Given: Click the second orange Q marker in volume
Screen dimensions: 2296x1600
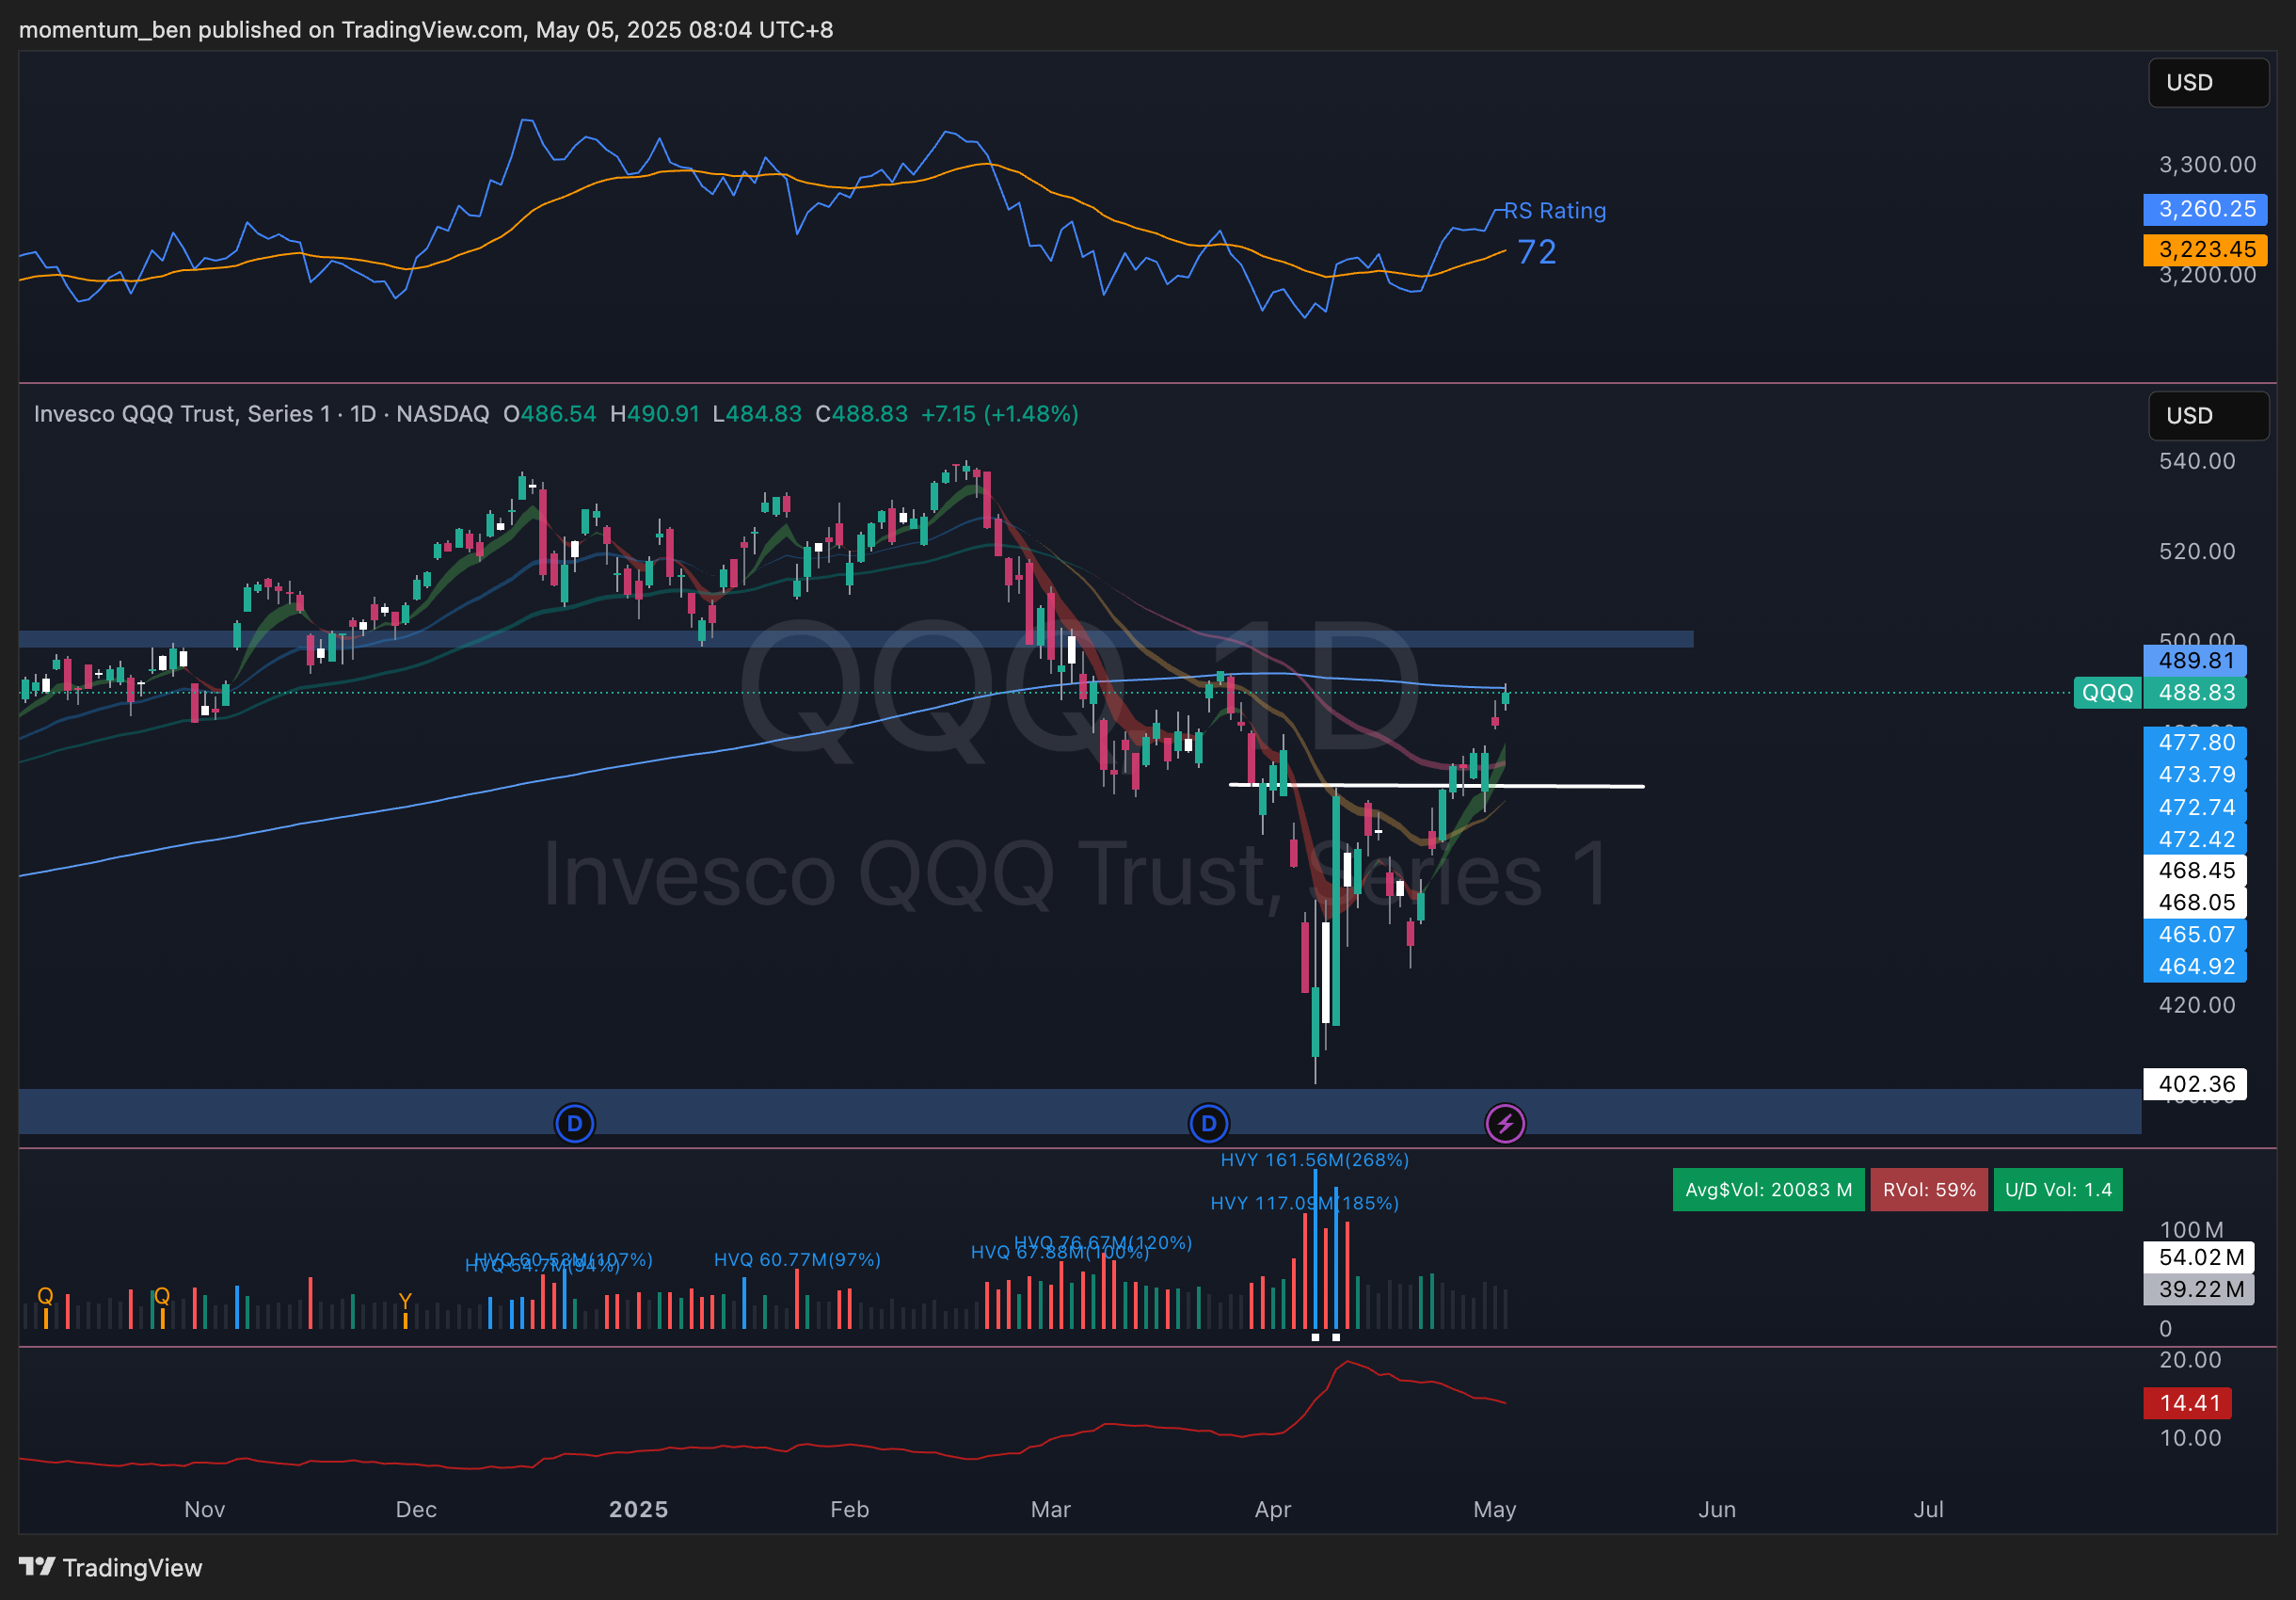Looking at the screenshot, I should point(162,1295).
